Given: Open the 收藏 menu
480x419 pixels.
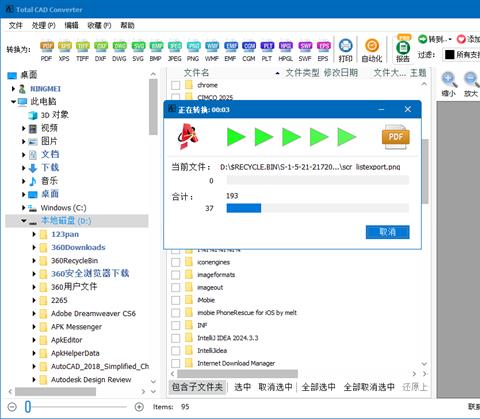Looking at the screenshot, I should click(x=99, y=25).
